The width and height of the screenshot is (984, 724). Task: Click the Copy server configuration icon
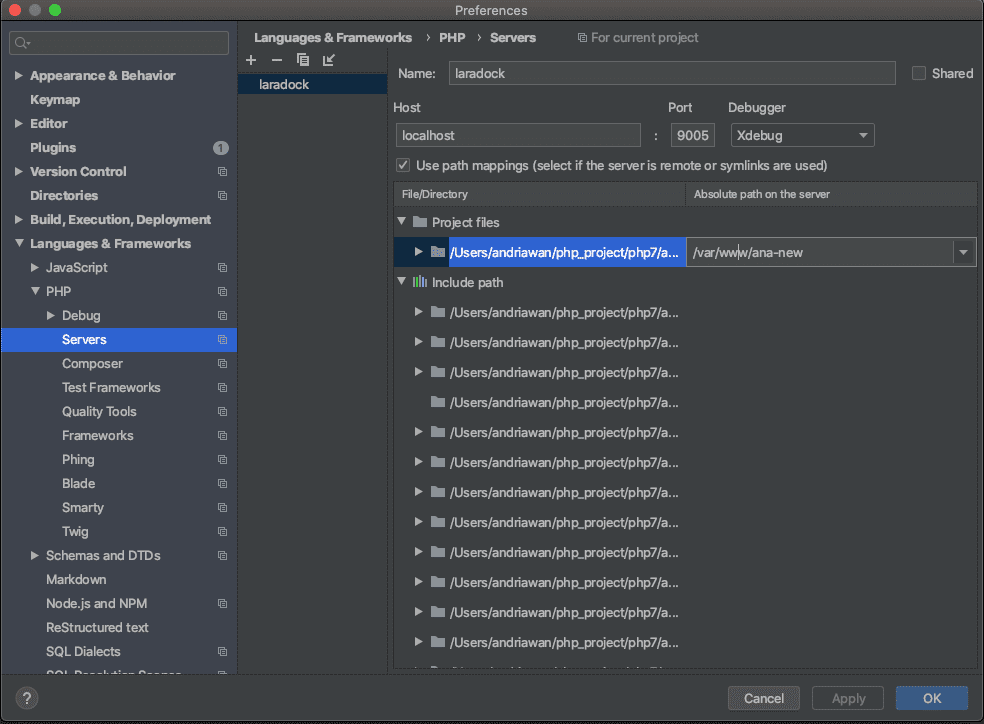point(303,61)
